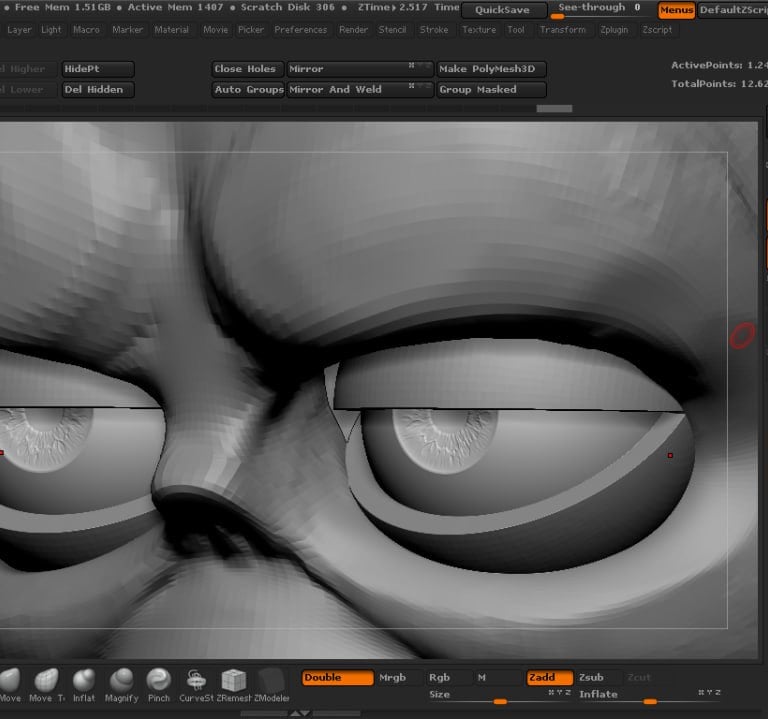The width and height of the screenshot is (768, 719).
Task: Open the Transform menu
Action: pos(563,30)
